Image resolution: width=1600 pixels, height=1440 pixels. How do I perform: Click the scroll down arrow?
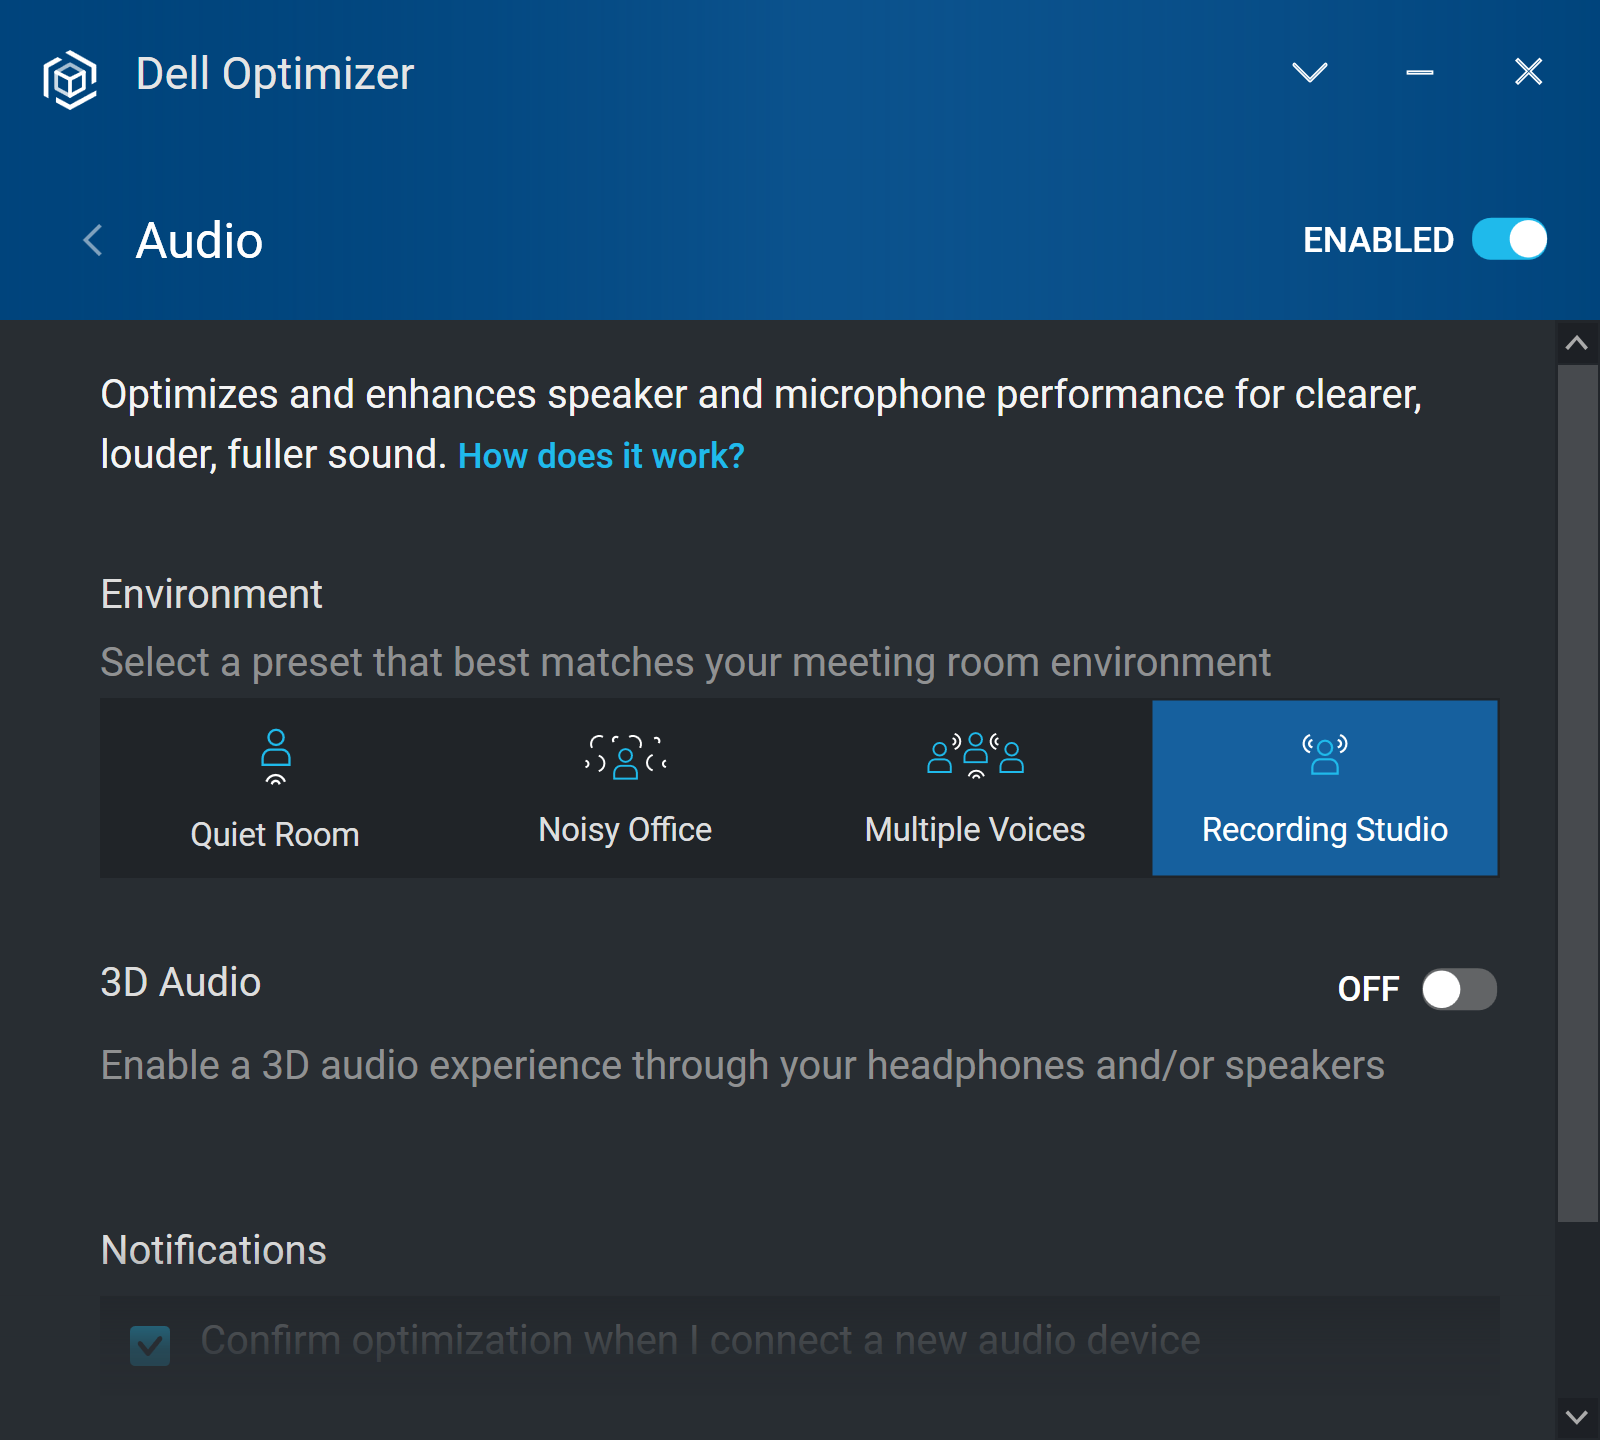[x=1577, y=1417]
